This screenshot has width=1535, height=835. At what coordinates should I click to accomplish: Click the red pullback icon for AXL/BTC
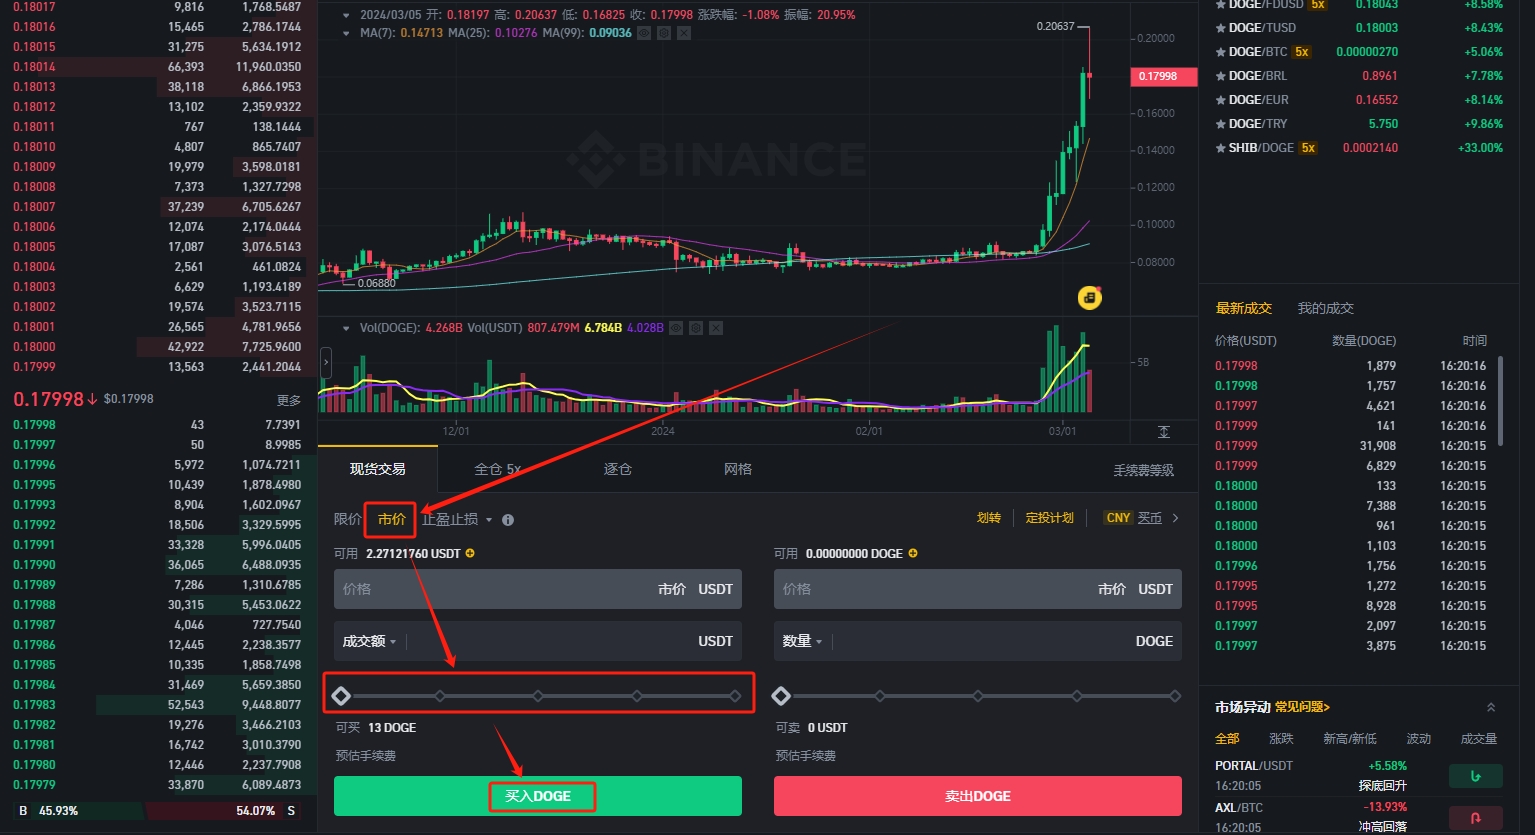pyautogui.click(x=1475, y=817)
